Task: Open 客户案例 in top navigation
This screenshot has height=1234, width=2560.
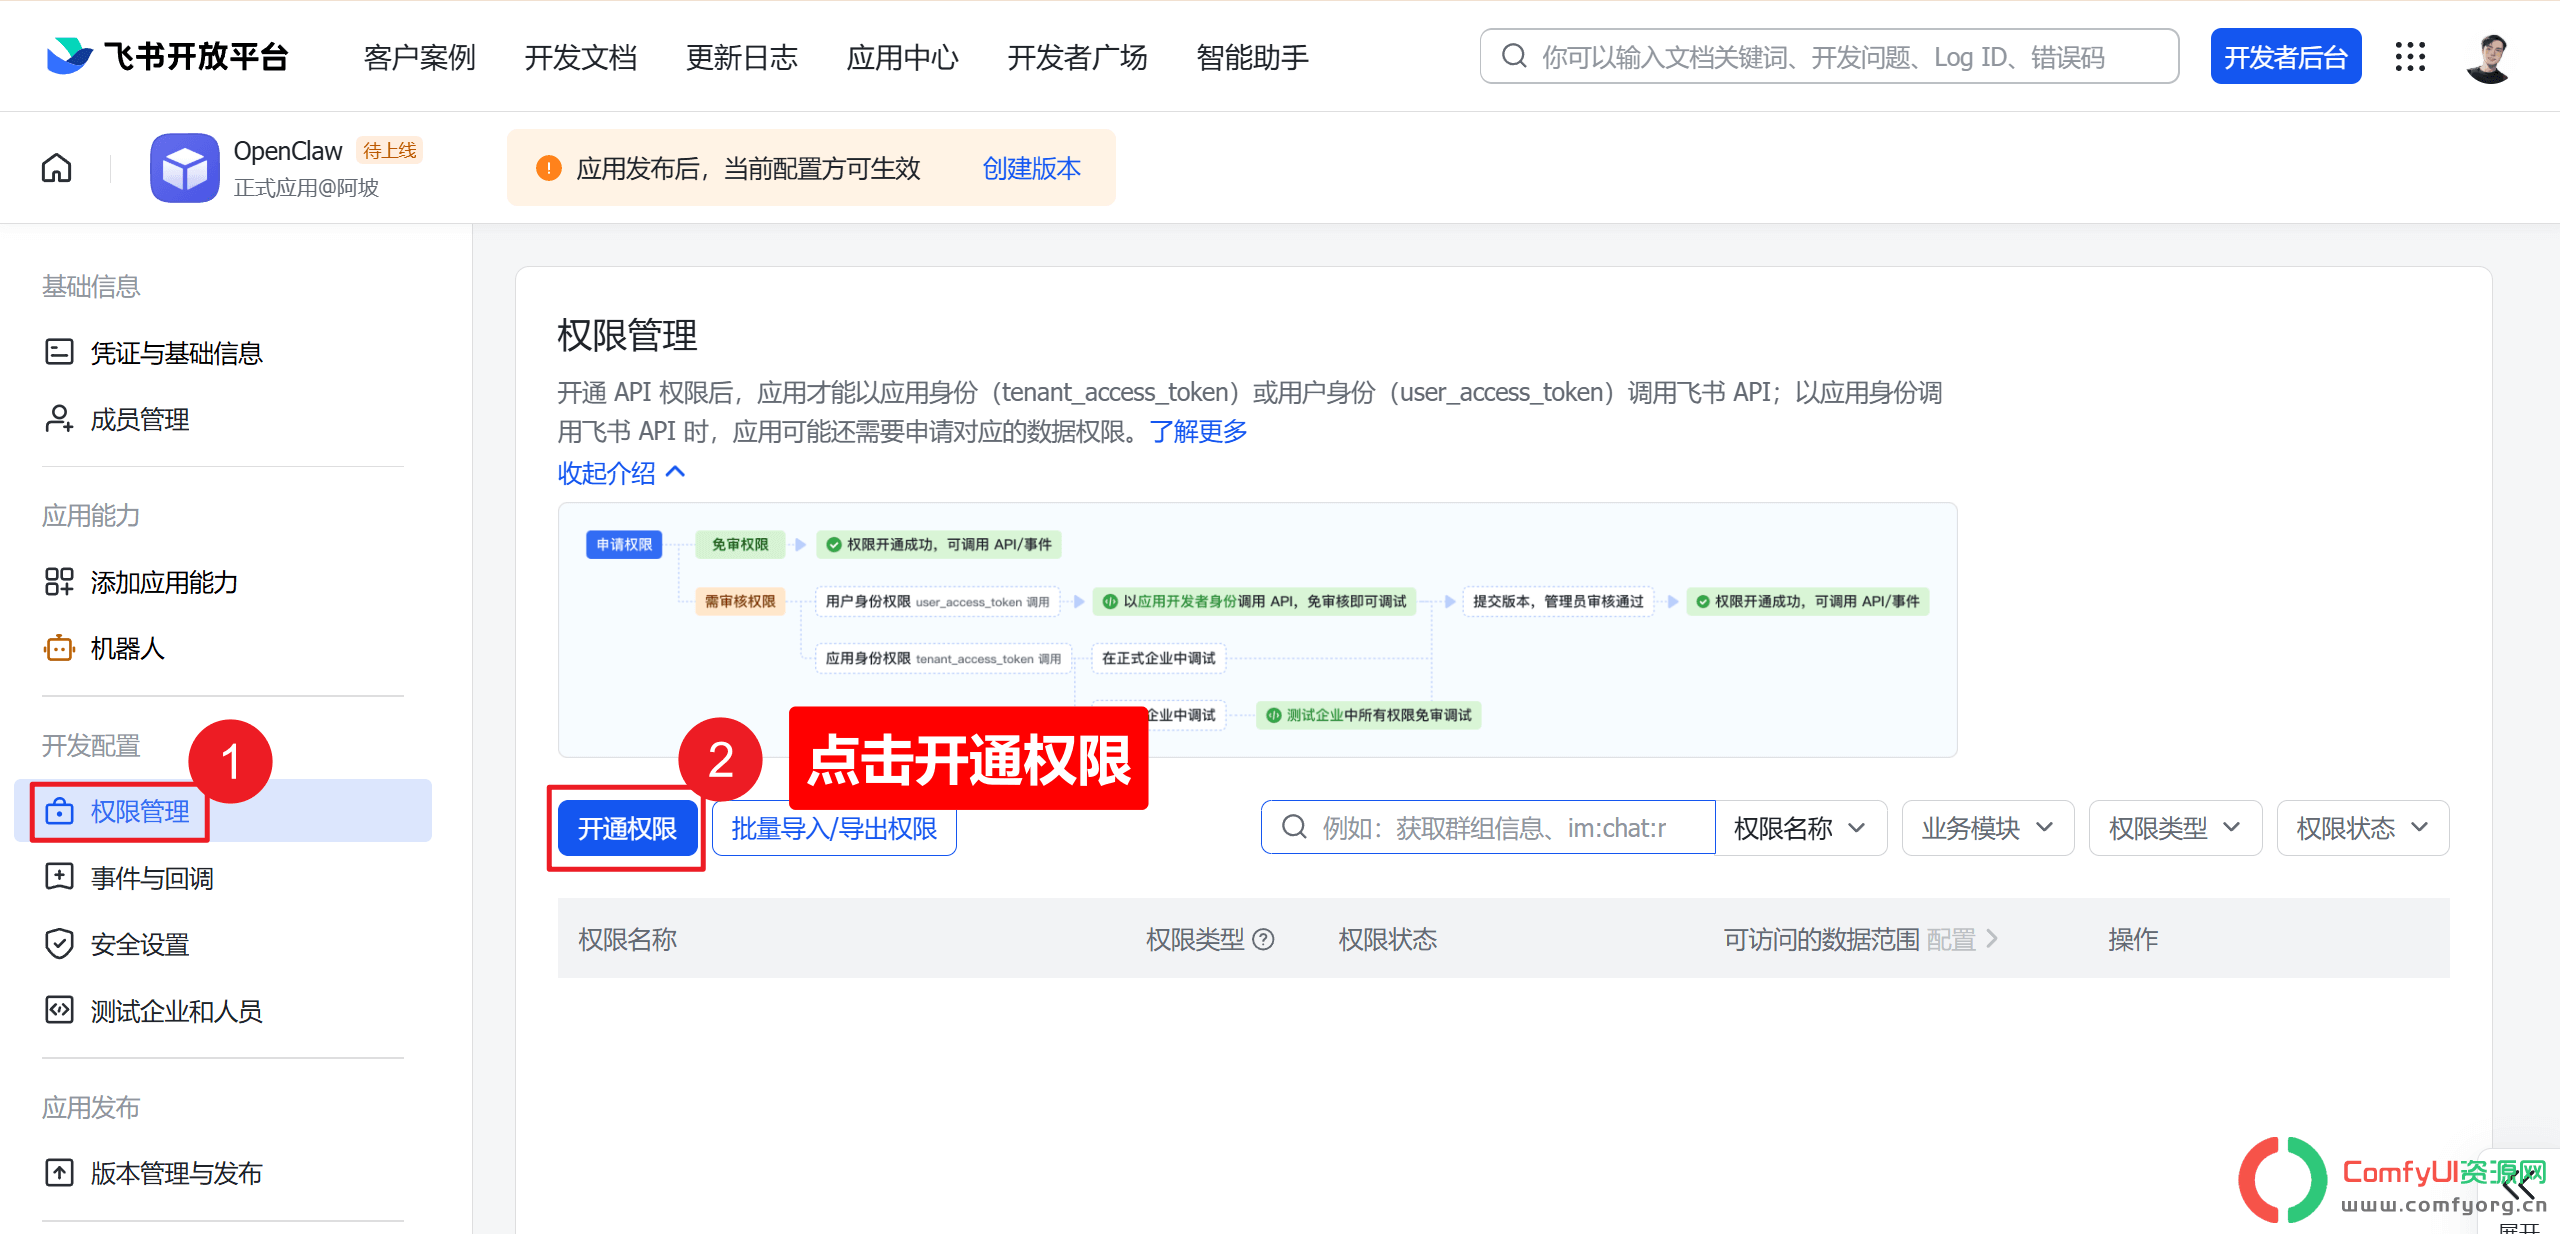Action: point(420,57)
